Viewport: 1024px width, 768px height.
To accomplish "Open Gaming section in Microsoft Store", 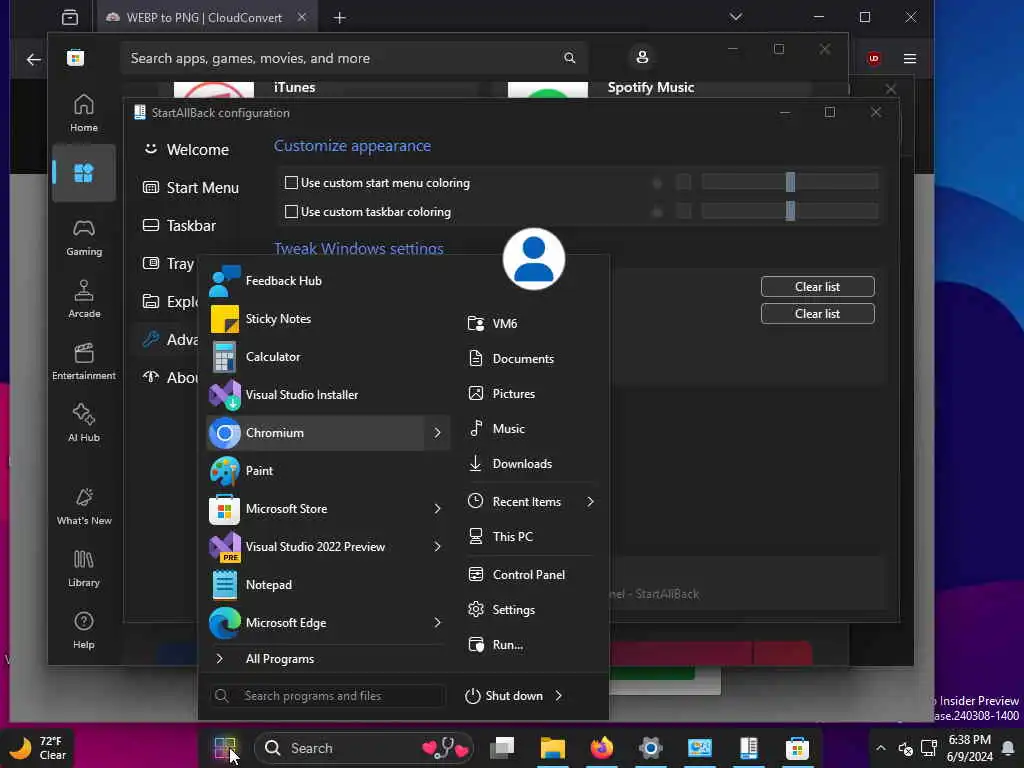I will (84, 237).
